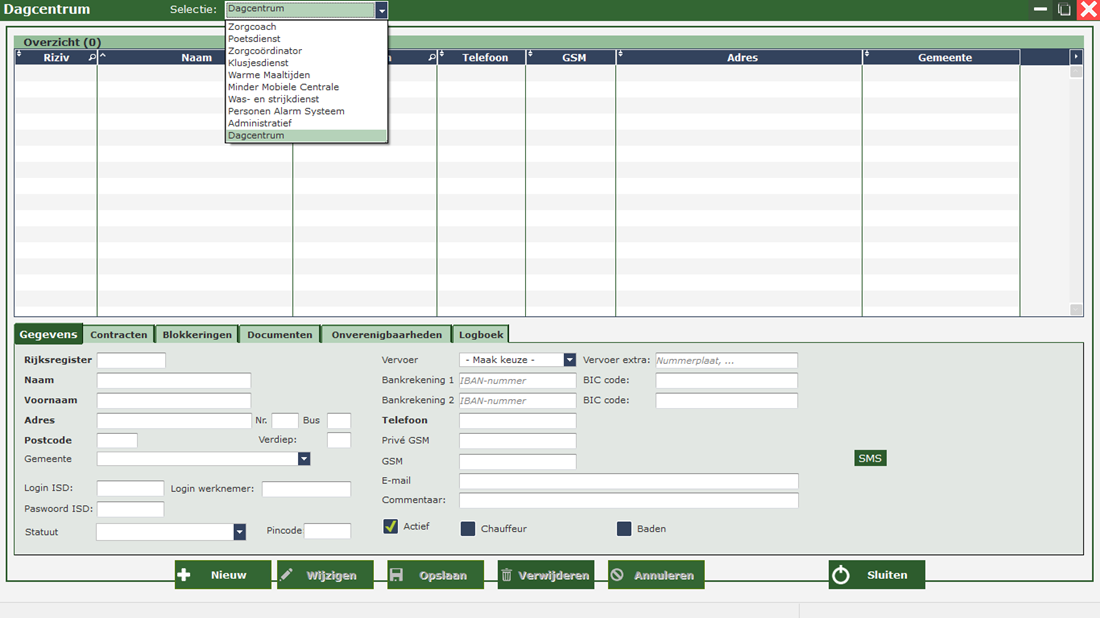Open the Statuut dropdown list

(240, 532)
